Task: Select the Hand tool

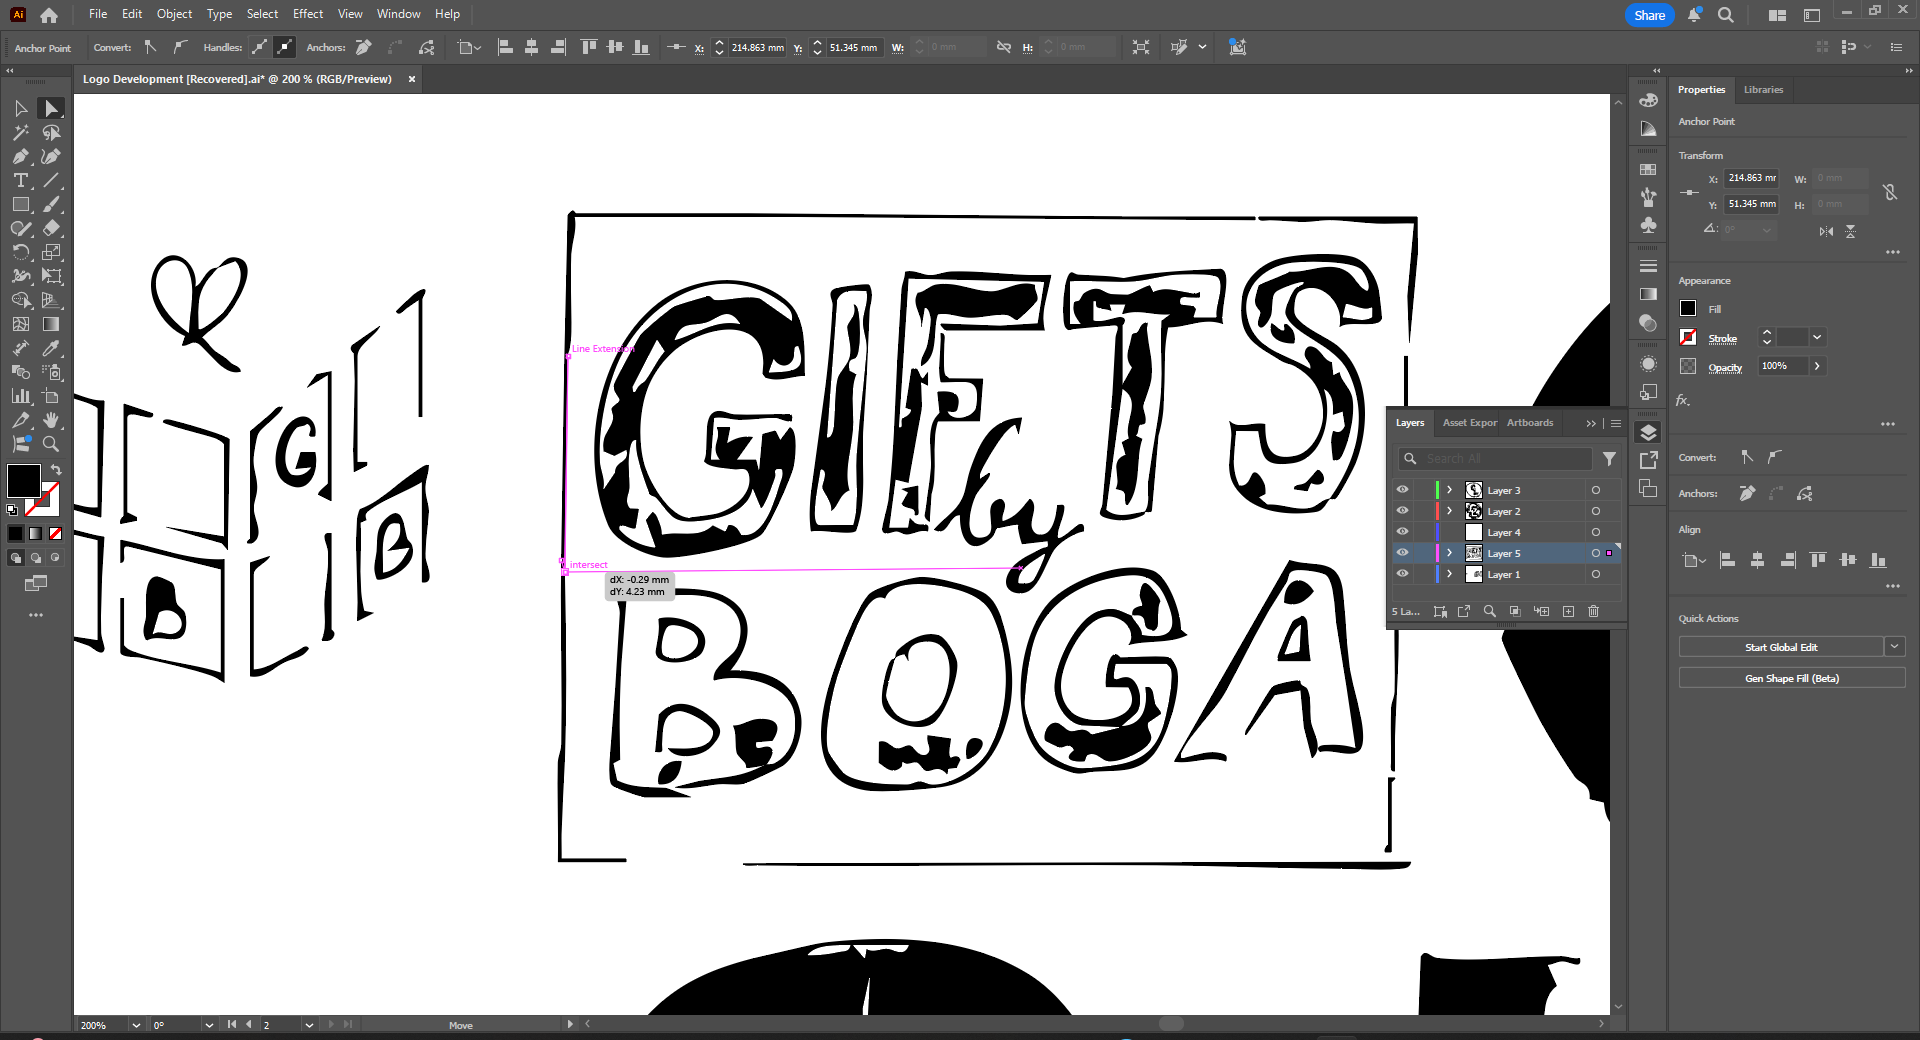Action: coord(51,420)
